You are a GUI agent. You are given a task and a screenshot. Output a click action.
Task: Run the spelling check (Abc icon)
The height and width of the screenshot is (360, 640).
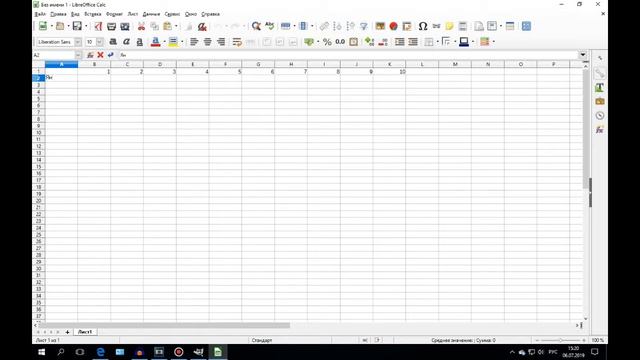coord(269,26)
